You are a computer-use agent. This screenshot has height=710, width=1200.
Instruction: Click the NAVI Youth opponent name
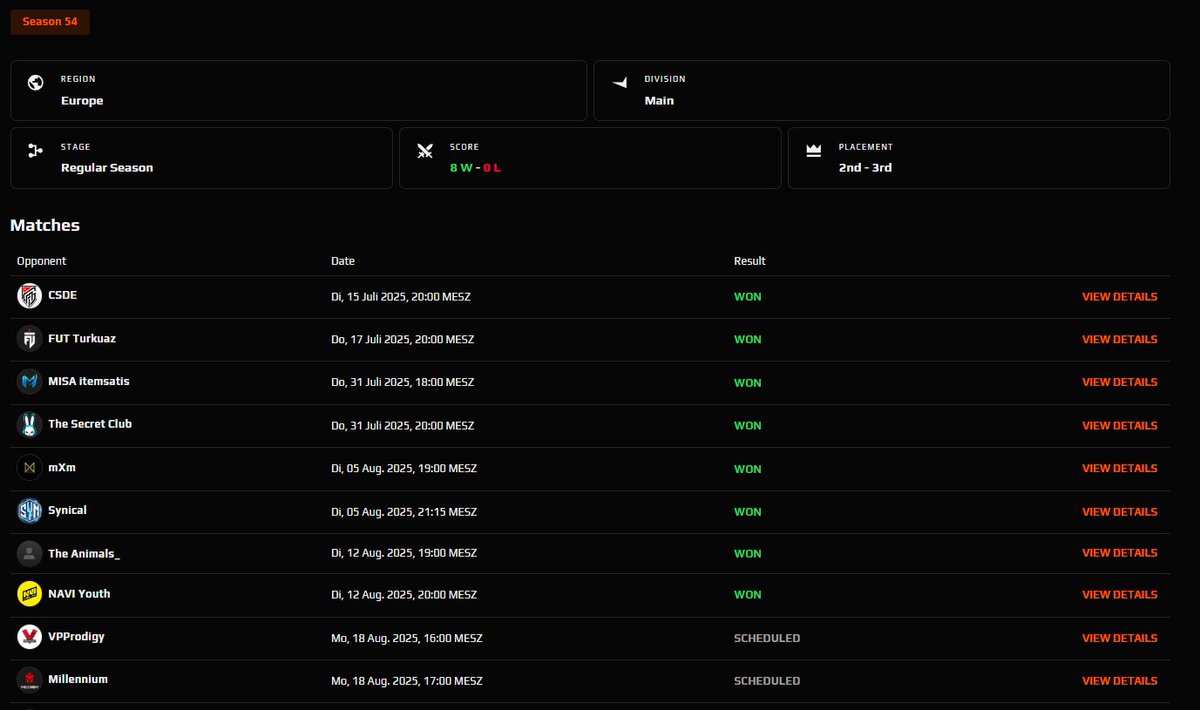tap(79, 594)
